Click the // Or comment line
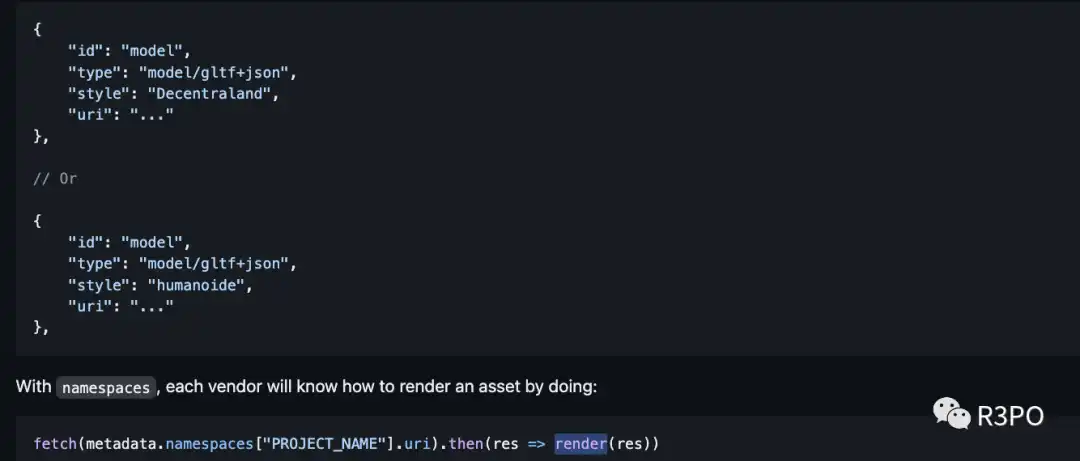 (55, 178)
